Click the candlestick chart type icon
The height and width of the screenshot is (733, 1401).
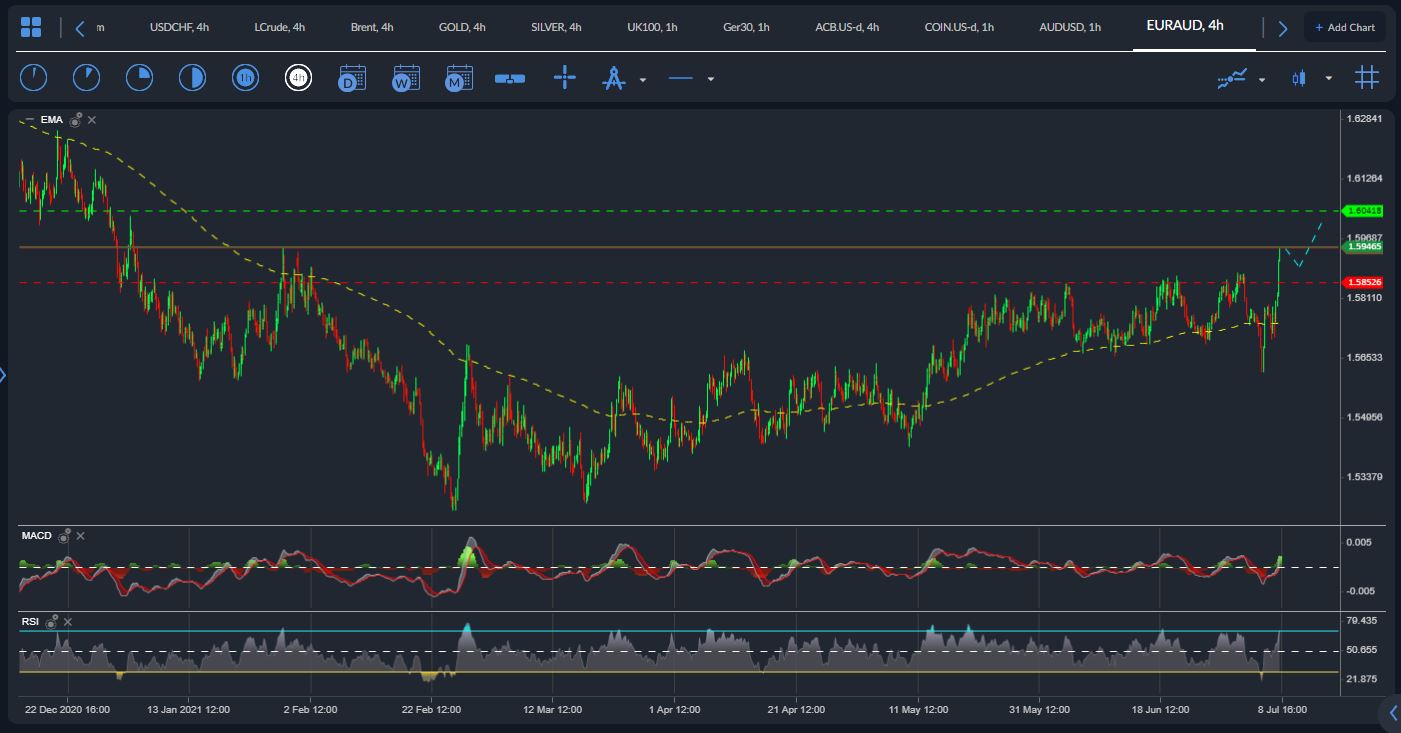click(x=1299, y=78)
